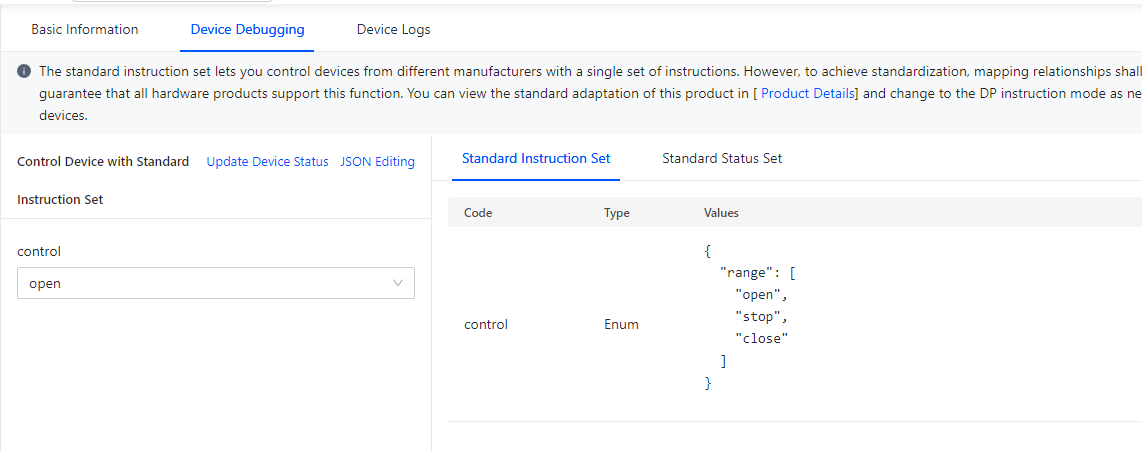Click the info icon in the notice banner
The height and width of the screenshot is (451, 1142).
pyautogui.click(x=24, y=71)
